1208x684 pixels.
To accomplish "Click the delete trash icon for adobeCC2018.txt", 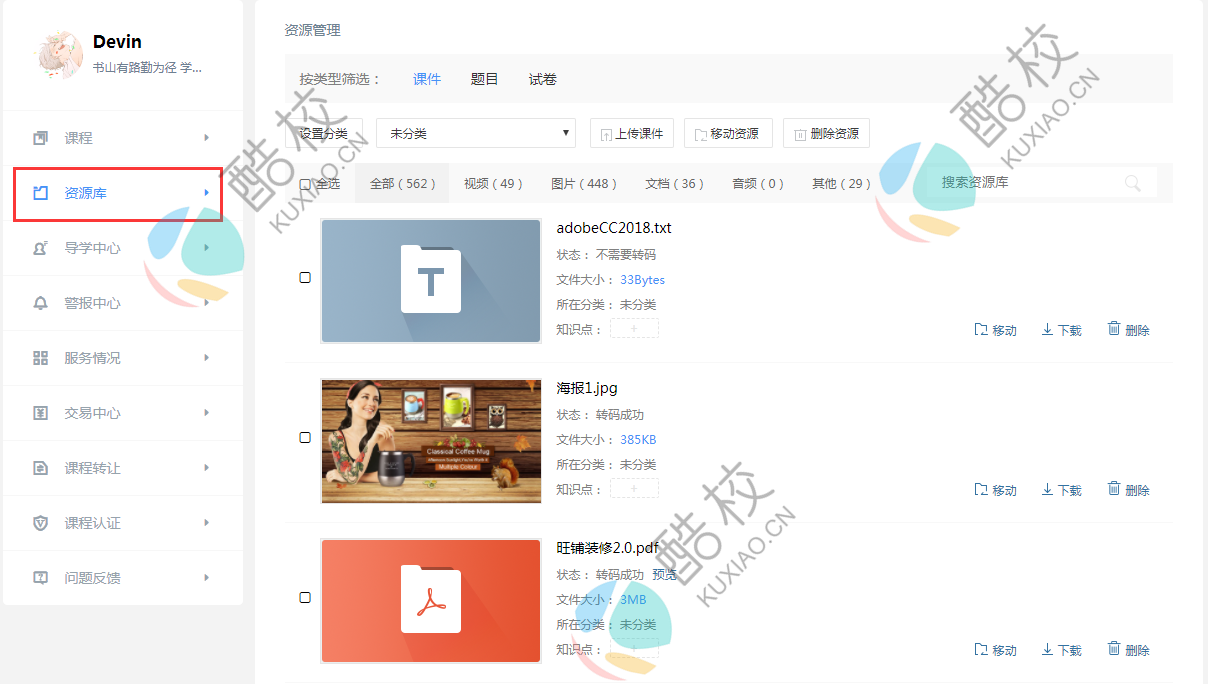I will 1114,329.
